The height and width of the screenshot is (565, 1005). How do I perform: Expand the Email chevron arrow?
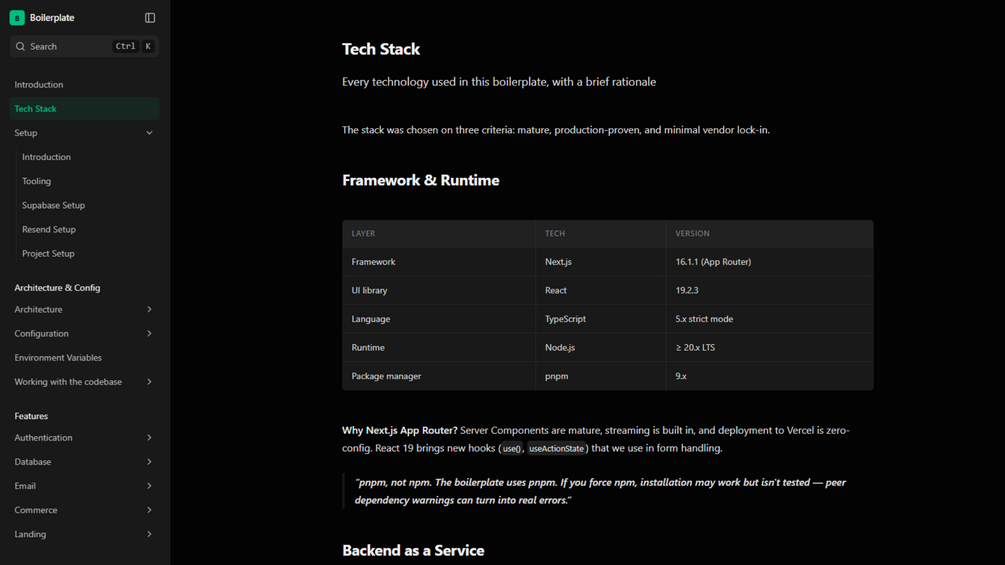pyautogui.click(x=149, y=486)
